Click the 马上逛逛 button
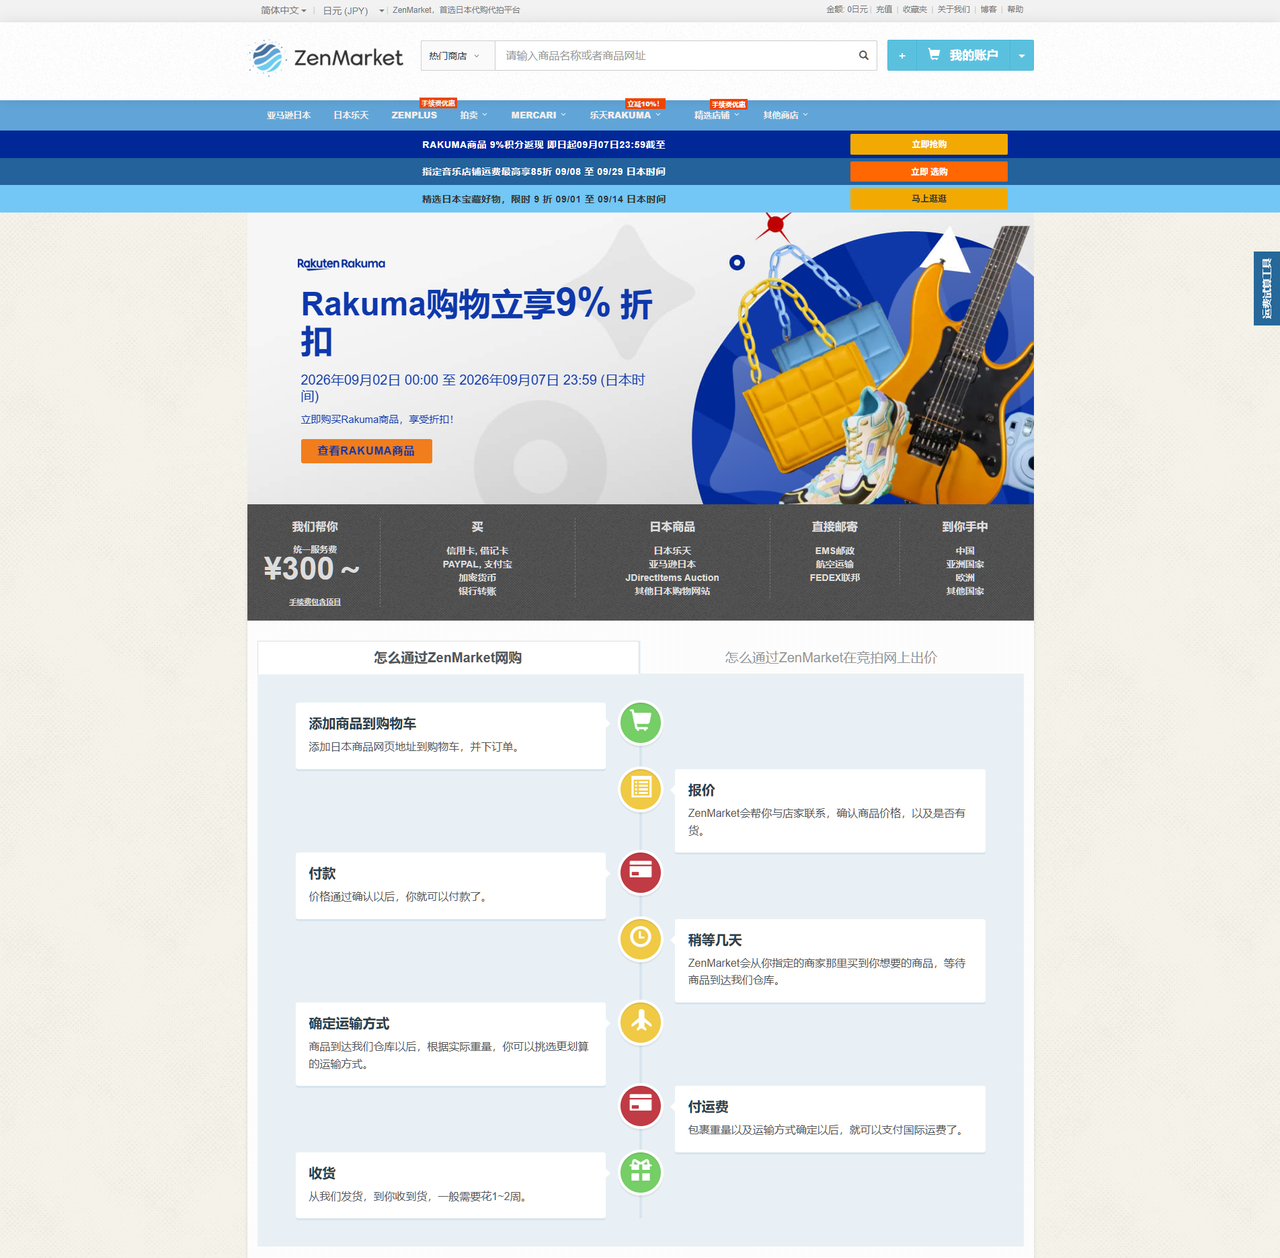 pyautogui.click(x=929, y=198)
